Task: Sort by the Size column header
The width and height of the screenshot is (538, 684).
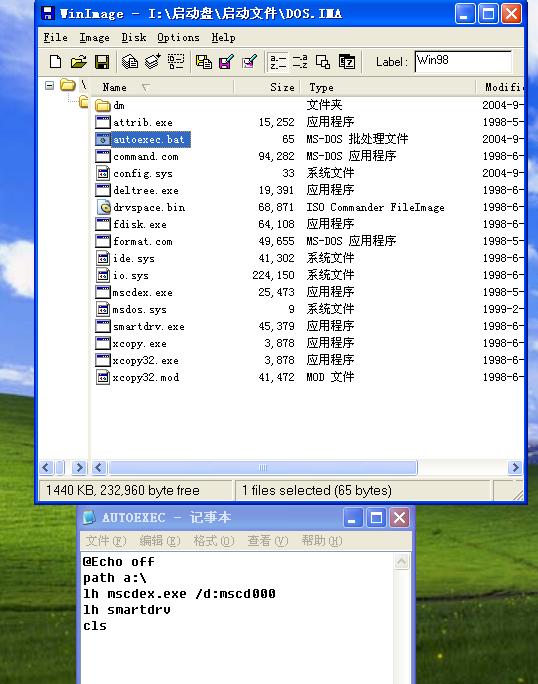Action: [267, 87]
